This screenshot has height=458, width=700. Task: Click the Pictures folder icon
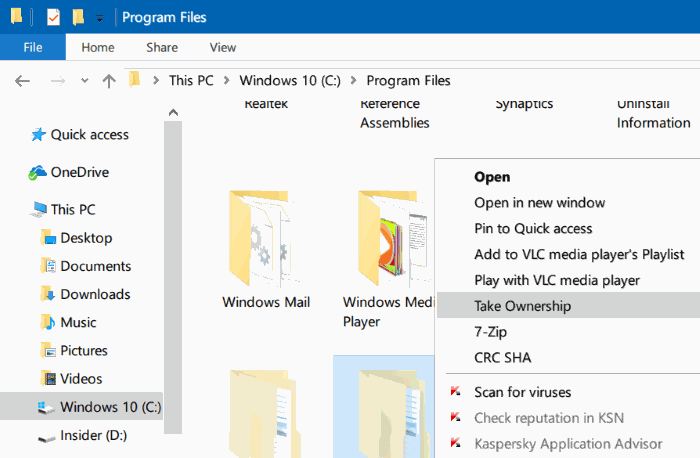tap(48, 350)
